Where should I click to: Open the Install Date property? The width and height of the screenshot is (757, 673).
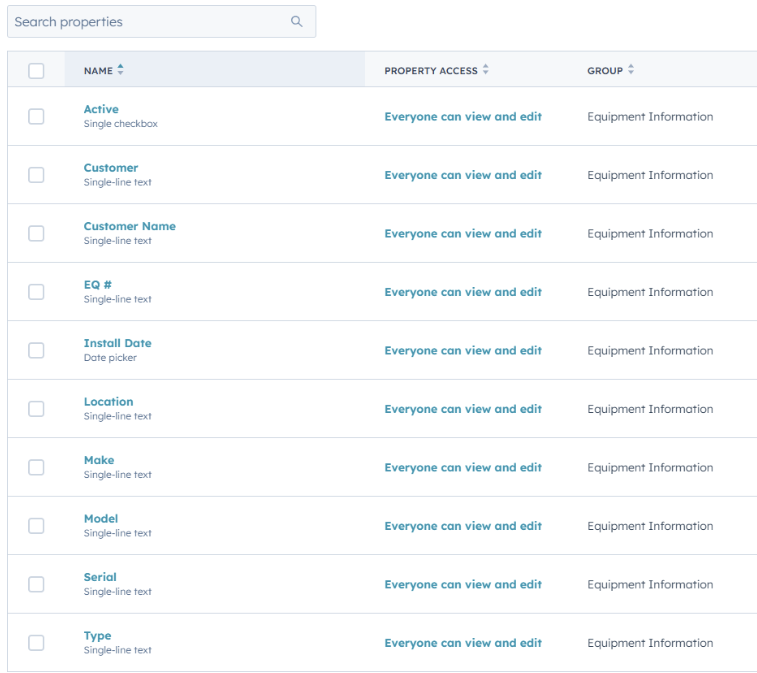117,343
